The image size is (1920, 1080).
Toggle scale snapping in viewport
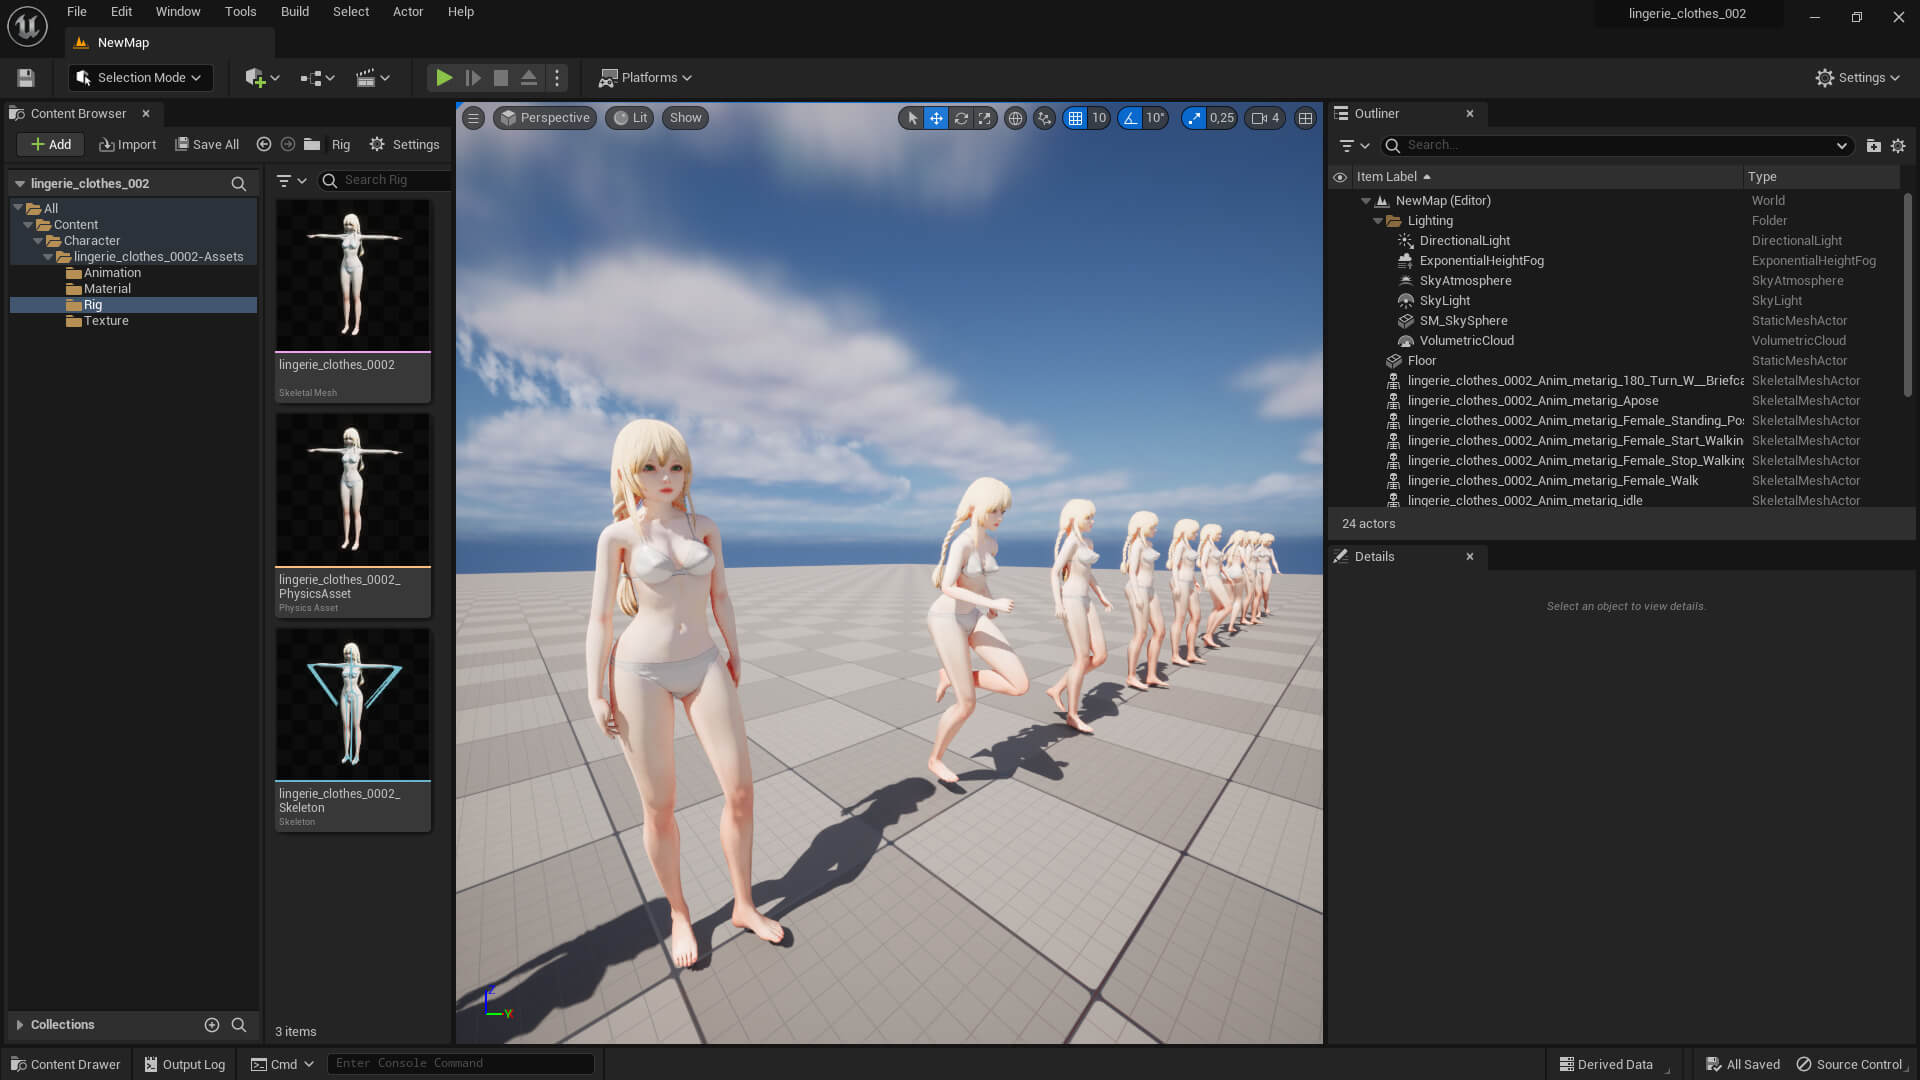point(1194,118)
